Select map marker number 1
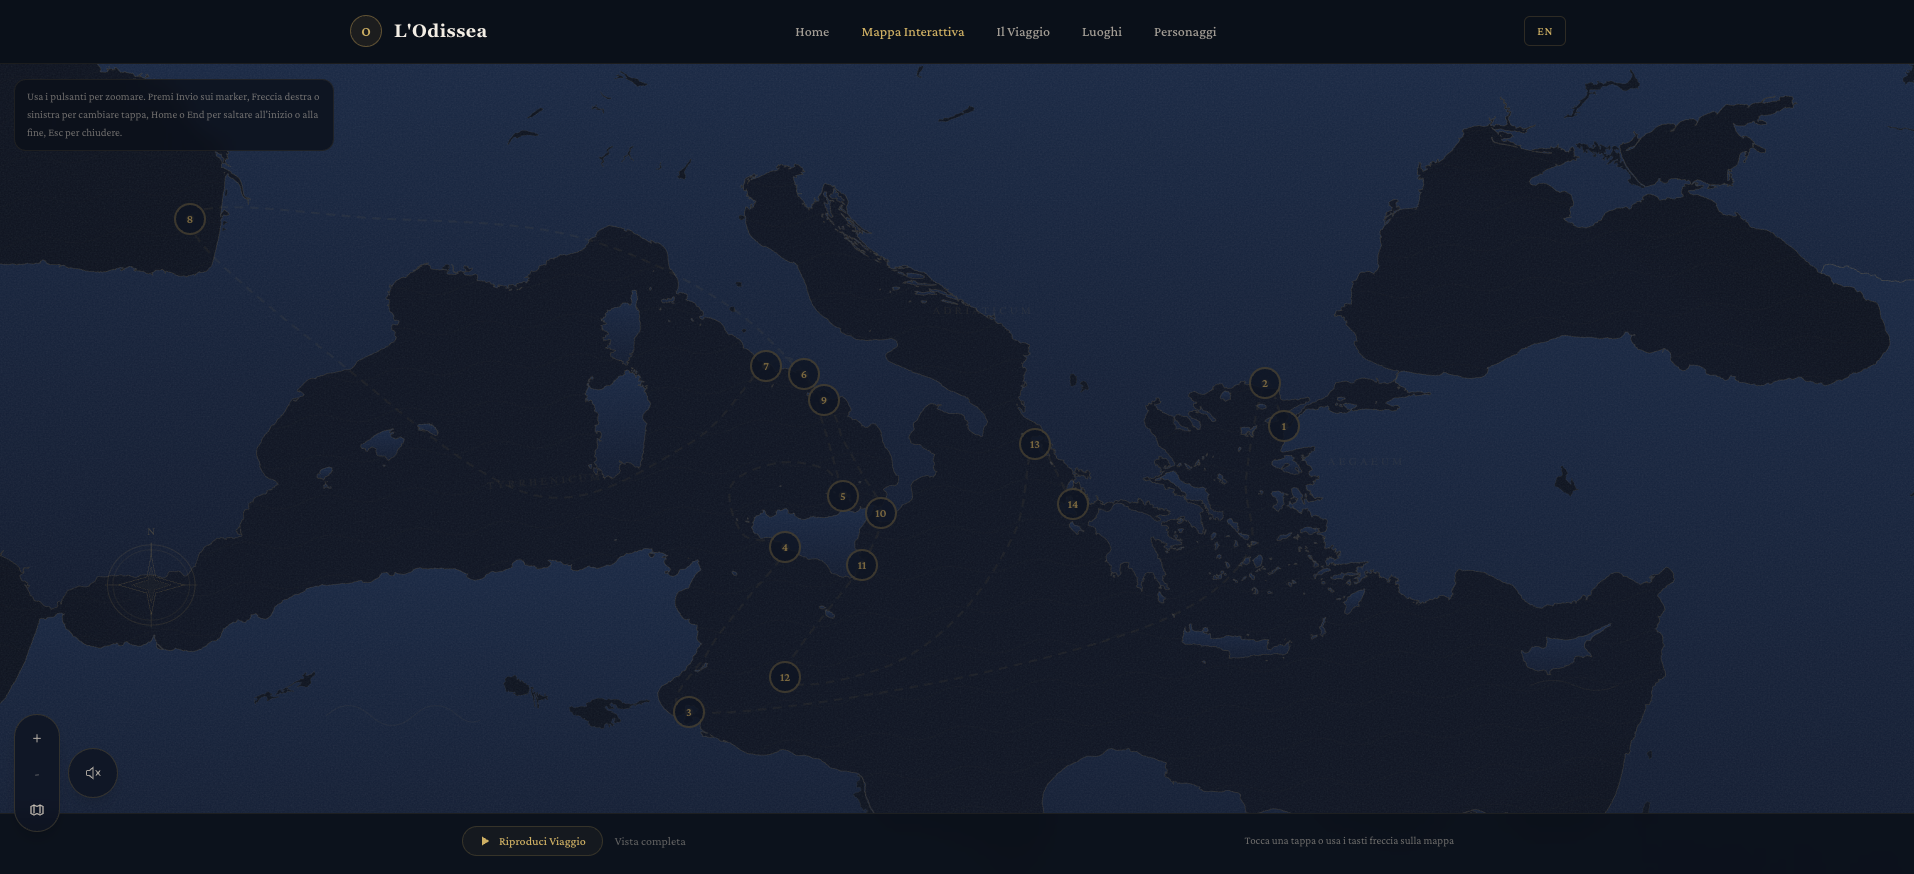 (x=1284, y=426)
